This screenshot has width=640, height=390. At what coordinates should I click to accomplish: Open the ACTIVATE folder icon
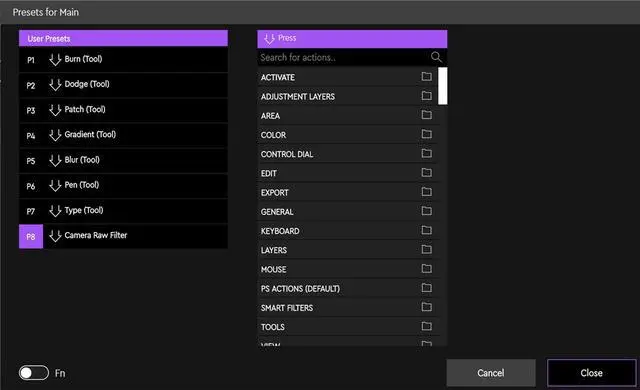click(427, 76)
